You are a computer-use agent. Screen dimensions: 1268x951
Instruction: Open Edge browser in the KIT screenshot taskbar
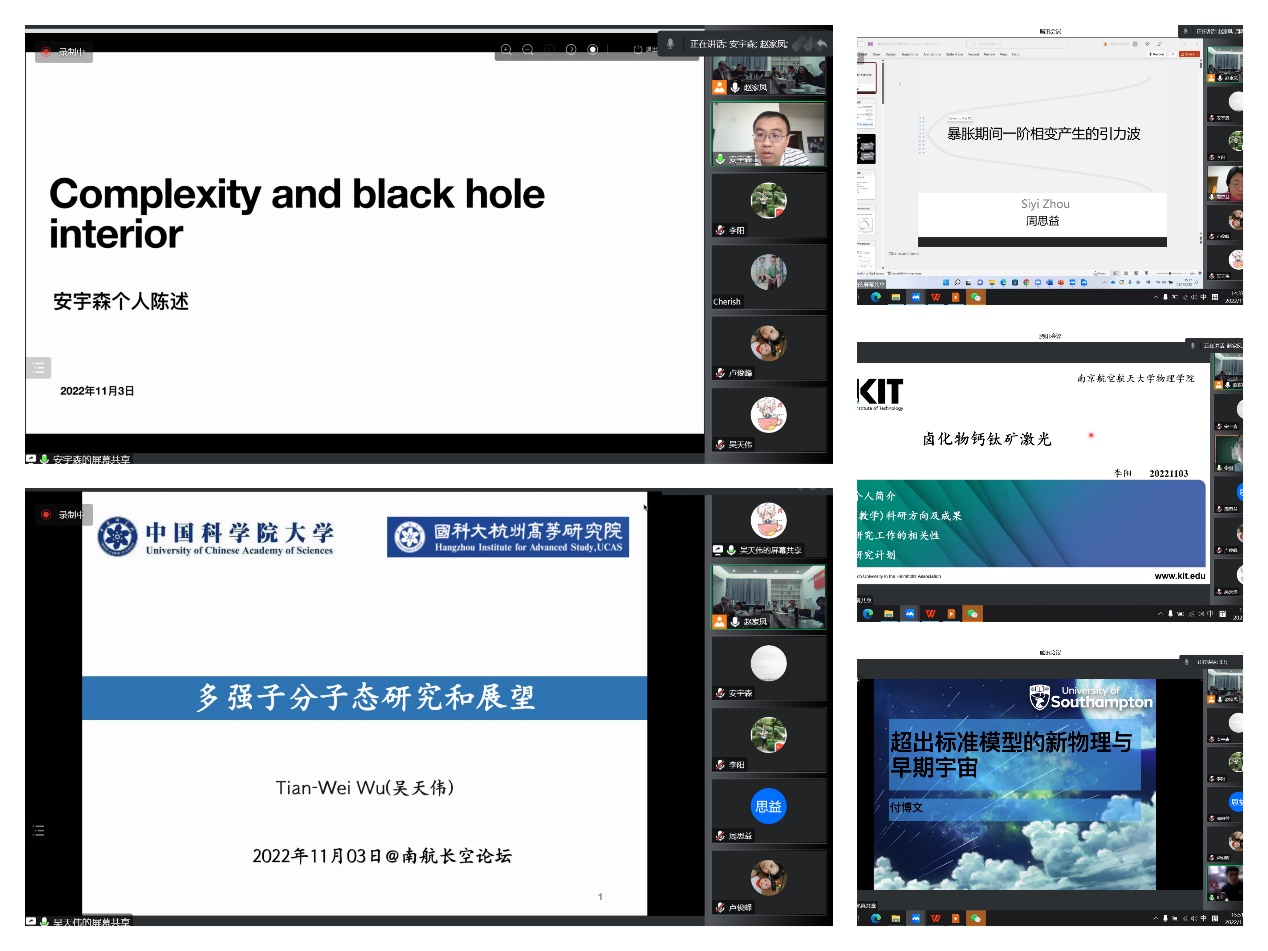tap(867, 613)
